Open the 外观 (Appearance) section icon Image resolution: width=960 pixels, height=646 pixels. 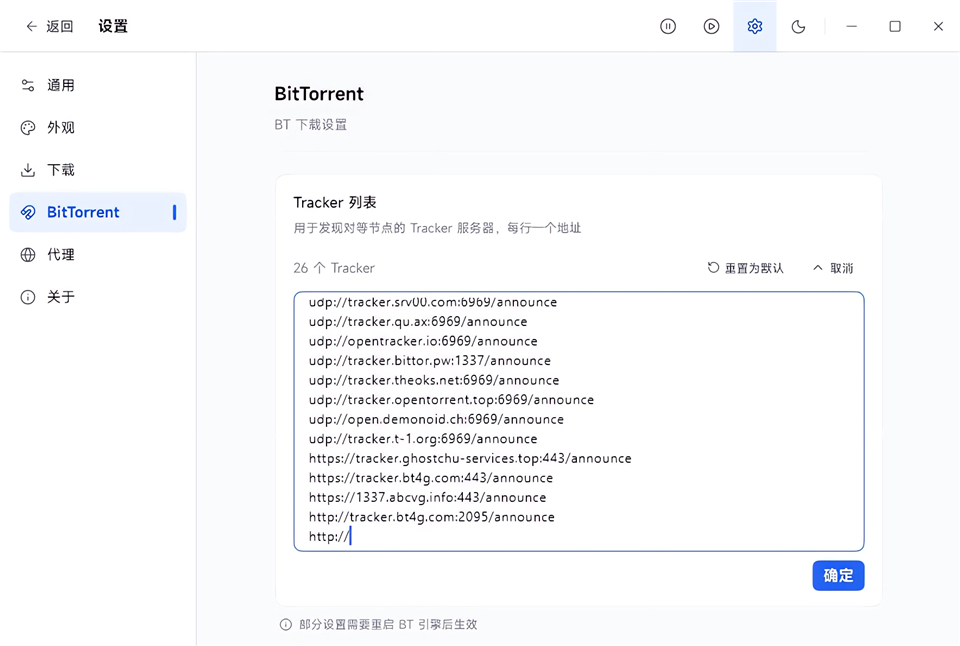[27, 127]
